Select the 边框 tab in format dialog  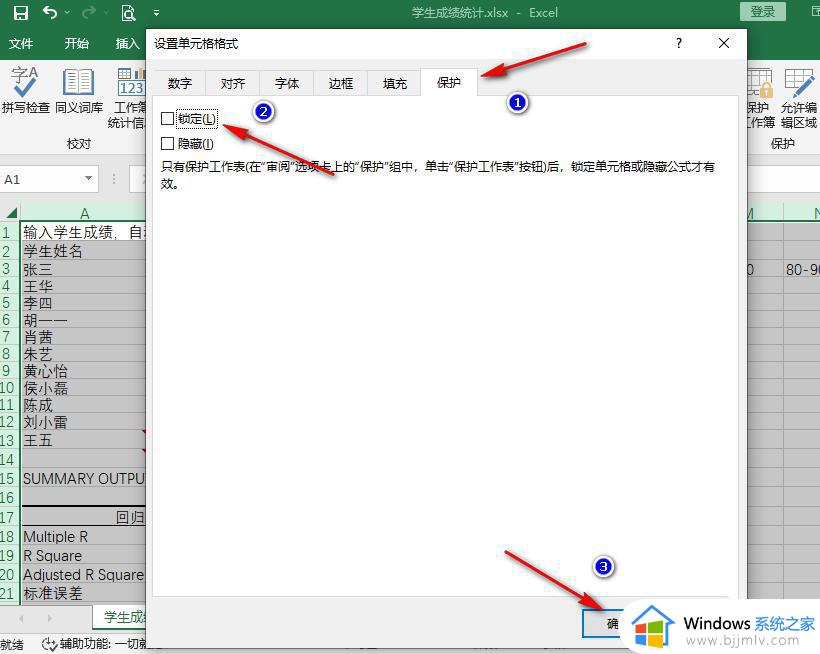point(340,83)
